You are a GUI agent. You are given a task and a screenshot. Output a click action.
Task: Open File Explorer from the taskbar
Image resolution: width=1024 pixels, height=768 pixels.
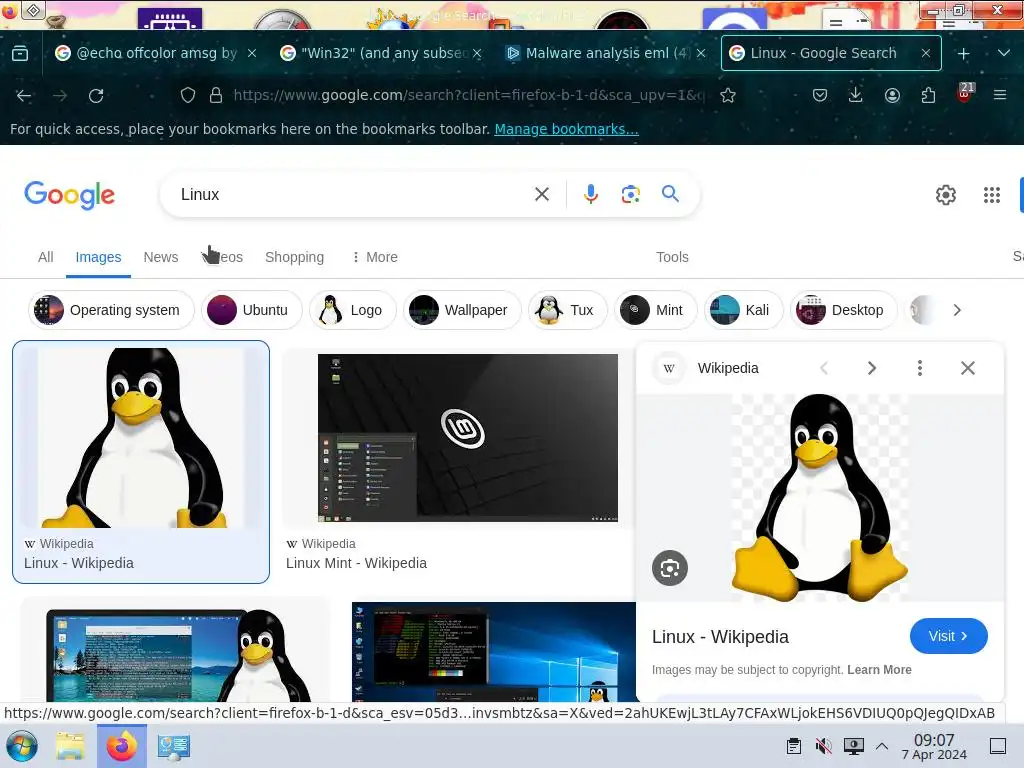(x=70, y=746)
